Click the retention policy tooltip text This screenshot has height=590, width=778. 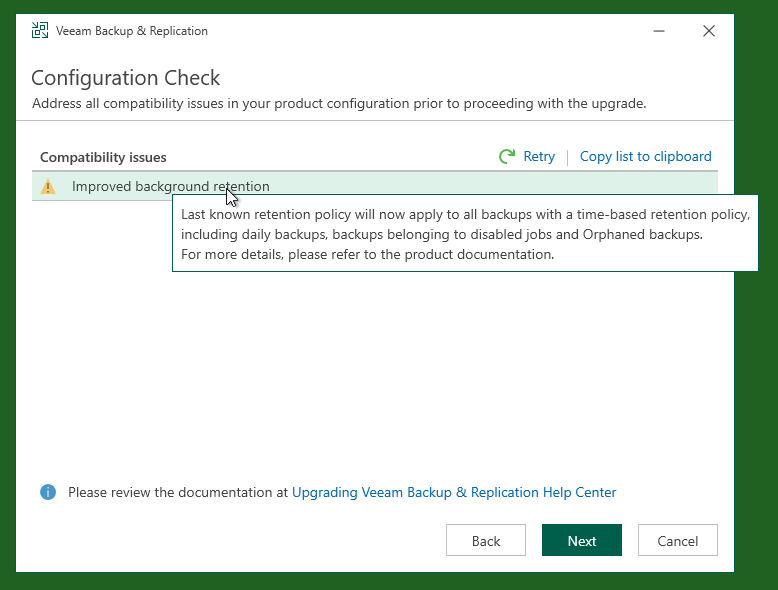[465, 234]
